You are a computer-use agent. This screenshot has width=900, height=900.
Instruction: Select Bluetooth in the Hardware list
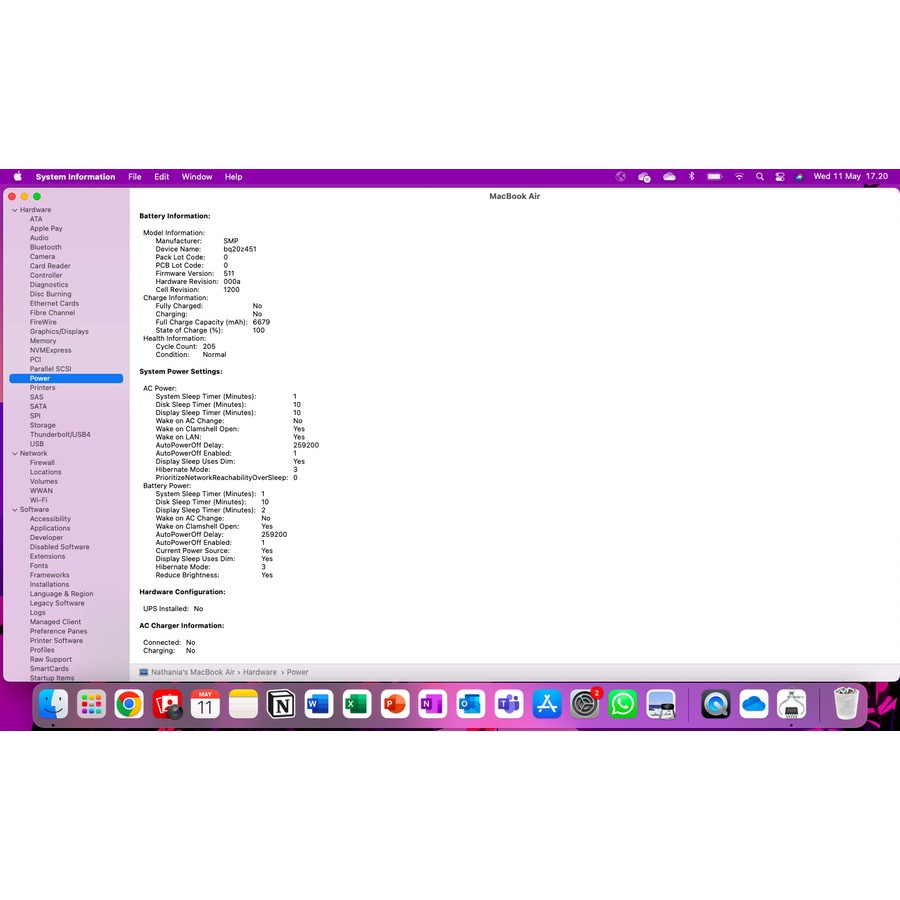45,247
